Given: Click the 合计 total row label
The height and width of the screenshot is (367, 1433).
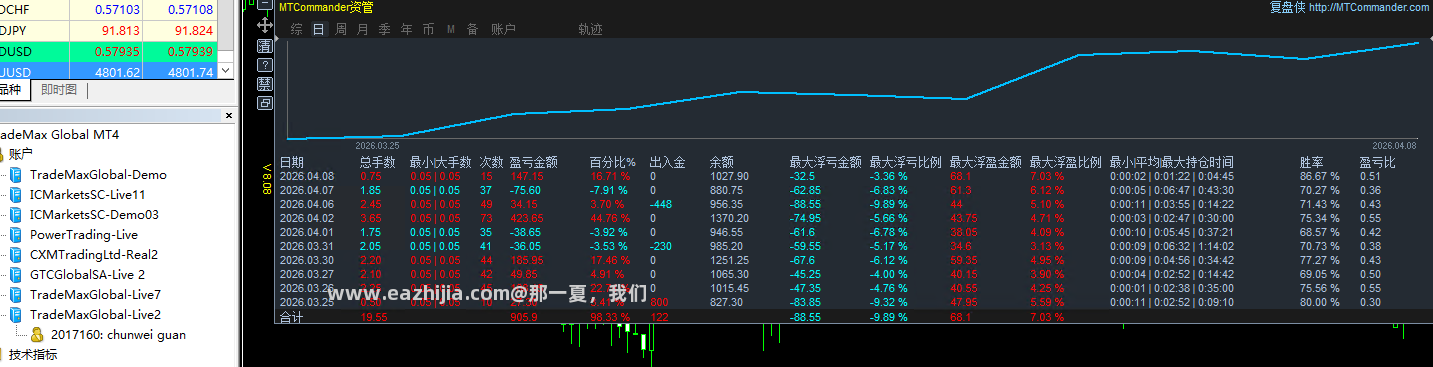Looking at the screenshot, I should 291,317.
